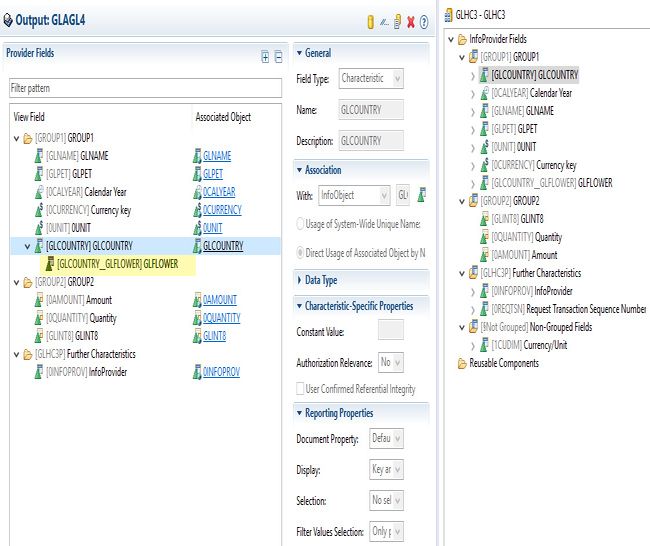Expand the Data Type section
This screenshot has width=650, height=546.
[299, 280]
